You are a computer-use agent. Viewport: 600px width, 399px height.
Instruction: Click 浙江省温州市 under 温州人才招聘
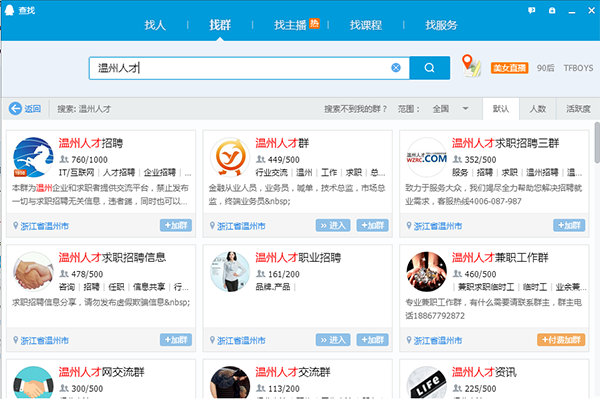tap(44, 226)
